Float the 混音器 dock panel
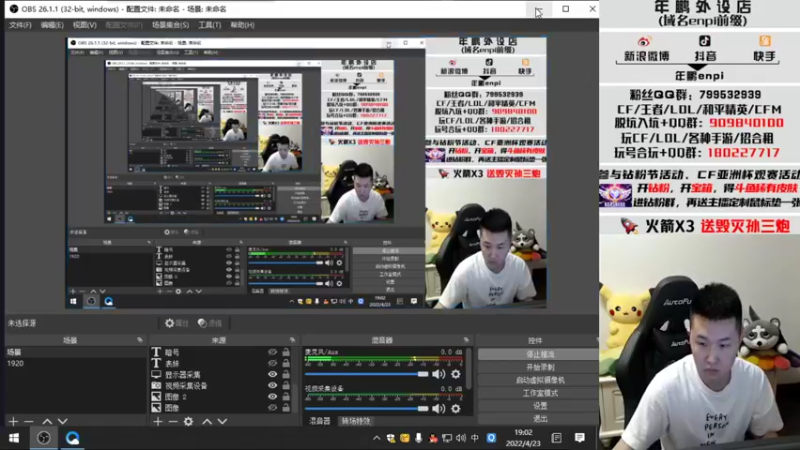Screen dimensions: 800x450 (466, 340)
